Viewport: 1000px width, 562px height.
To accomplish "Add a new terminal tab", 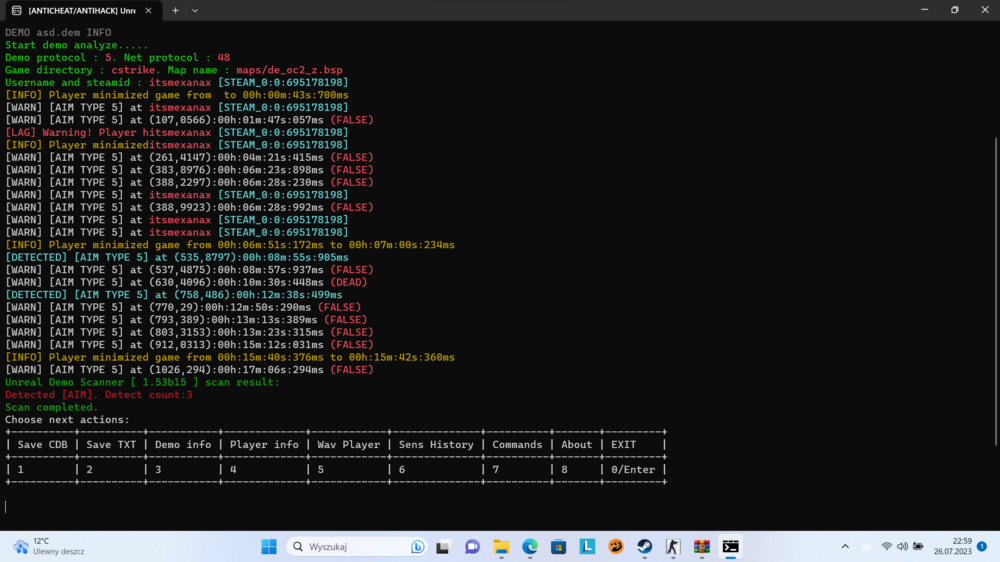I will click(175, 11).
